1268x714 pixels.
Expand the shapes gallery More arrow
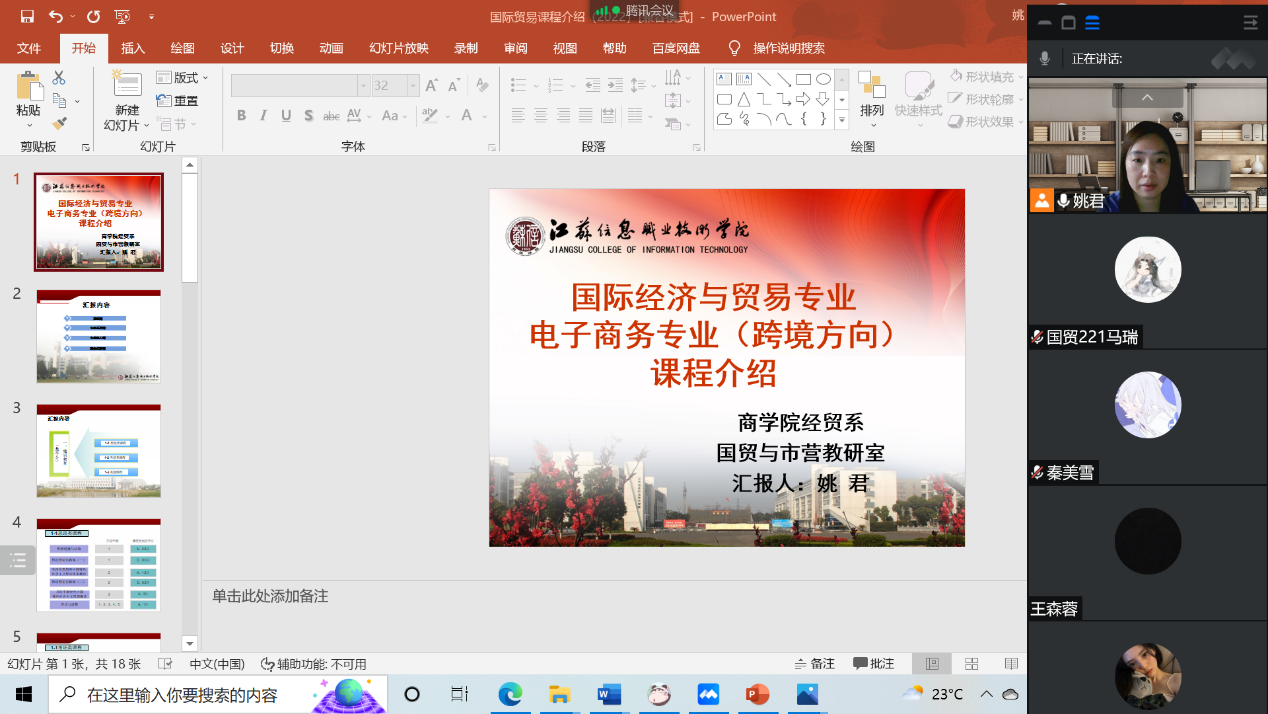click(x=841, y=121)
